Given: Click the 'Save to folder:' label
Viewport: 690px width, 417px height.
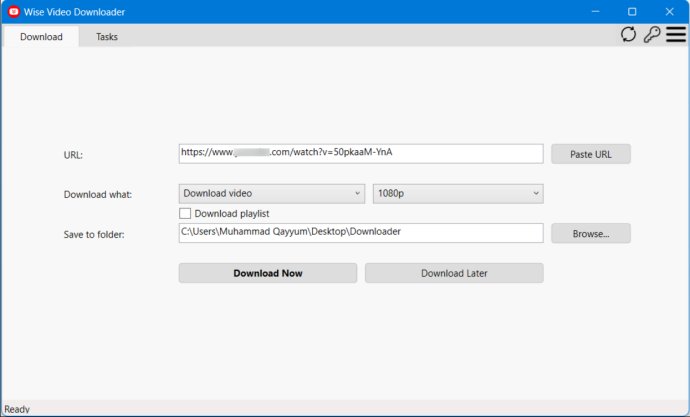Looking at the screenshot, I should [94, 234].
